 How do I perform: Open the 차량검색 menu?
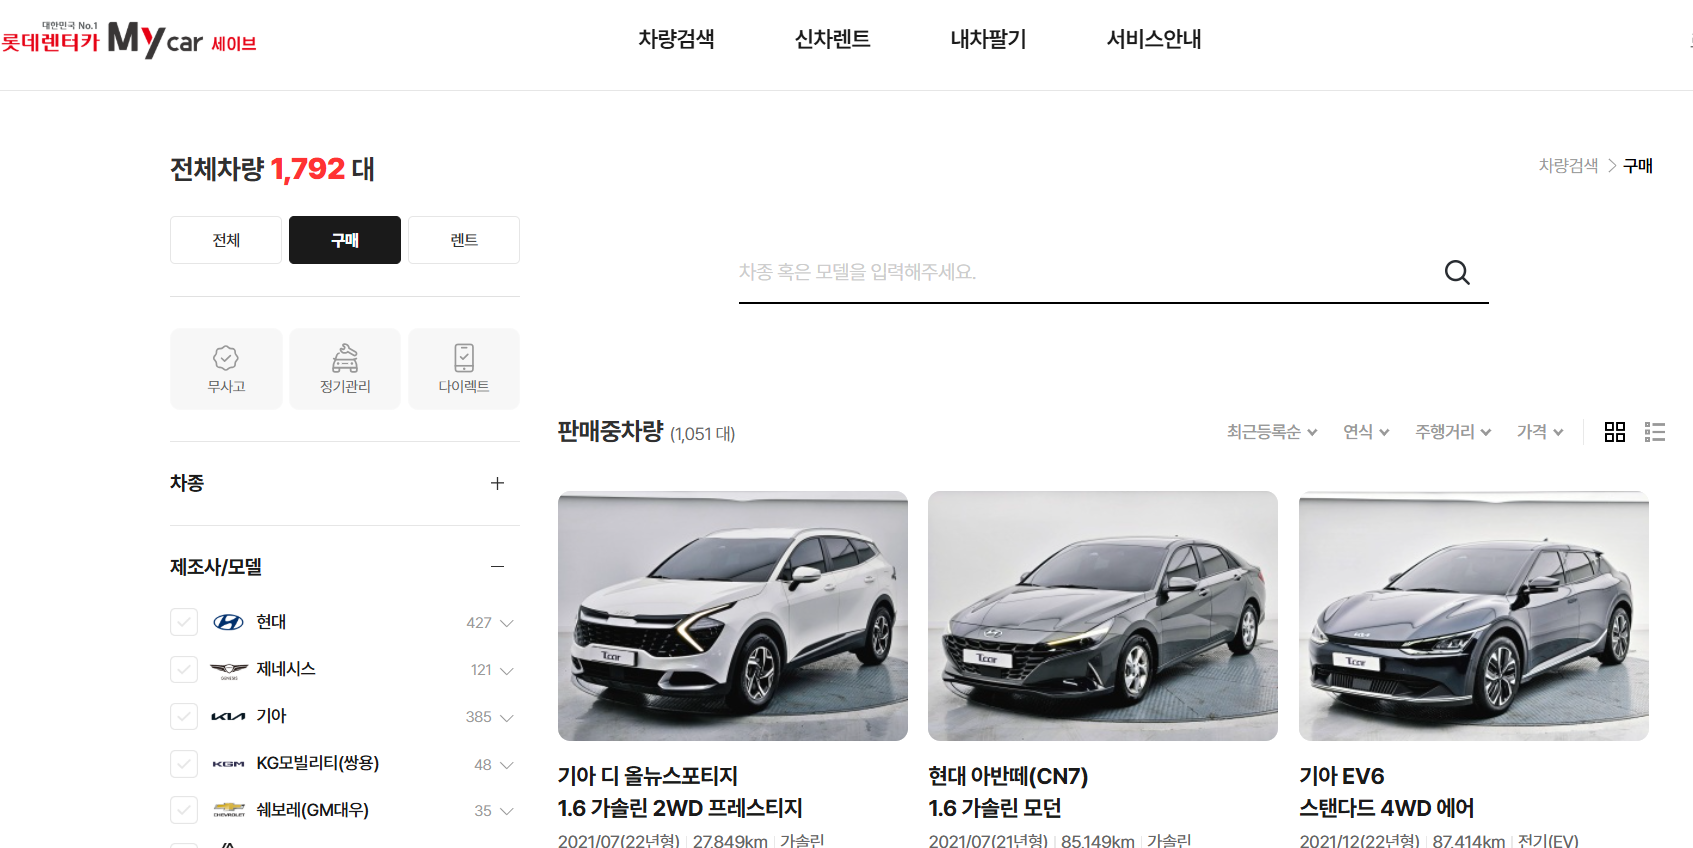[677, 39]
